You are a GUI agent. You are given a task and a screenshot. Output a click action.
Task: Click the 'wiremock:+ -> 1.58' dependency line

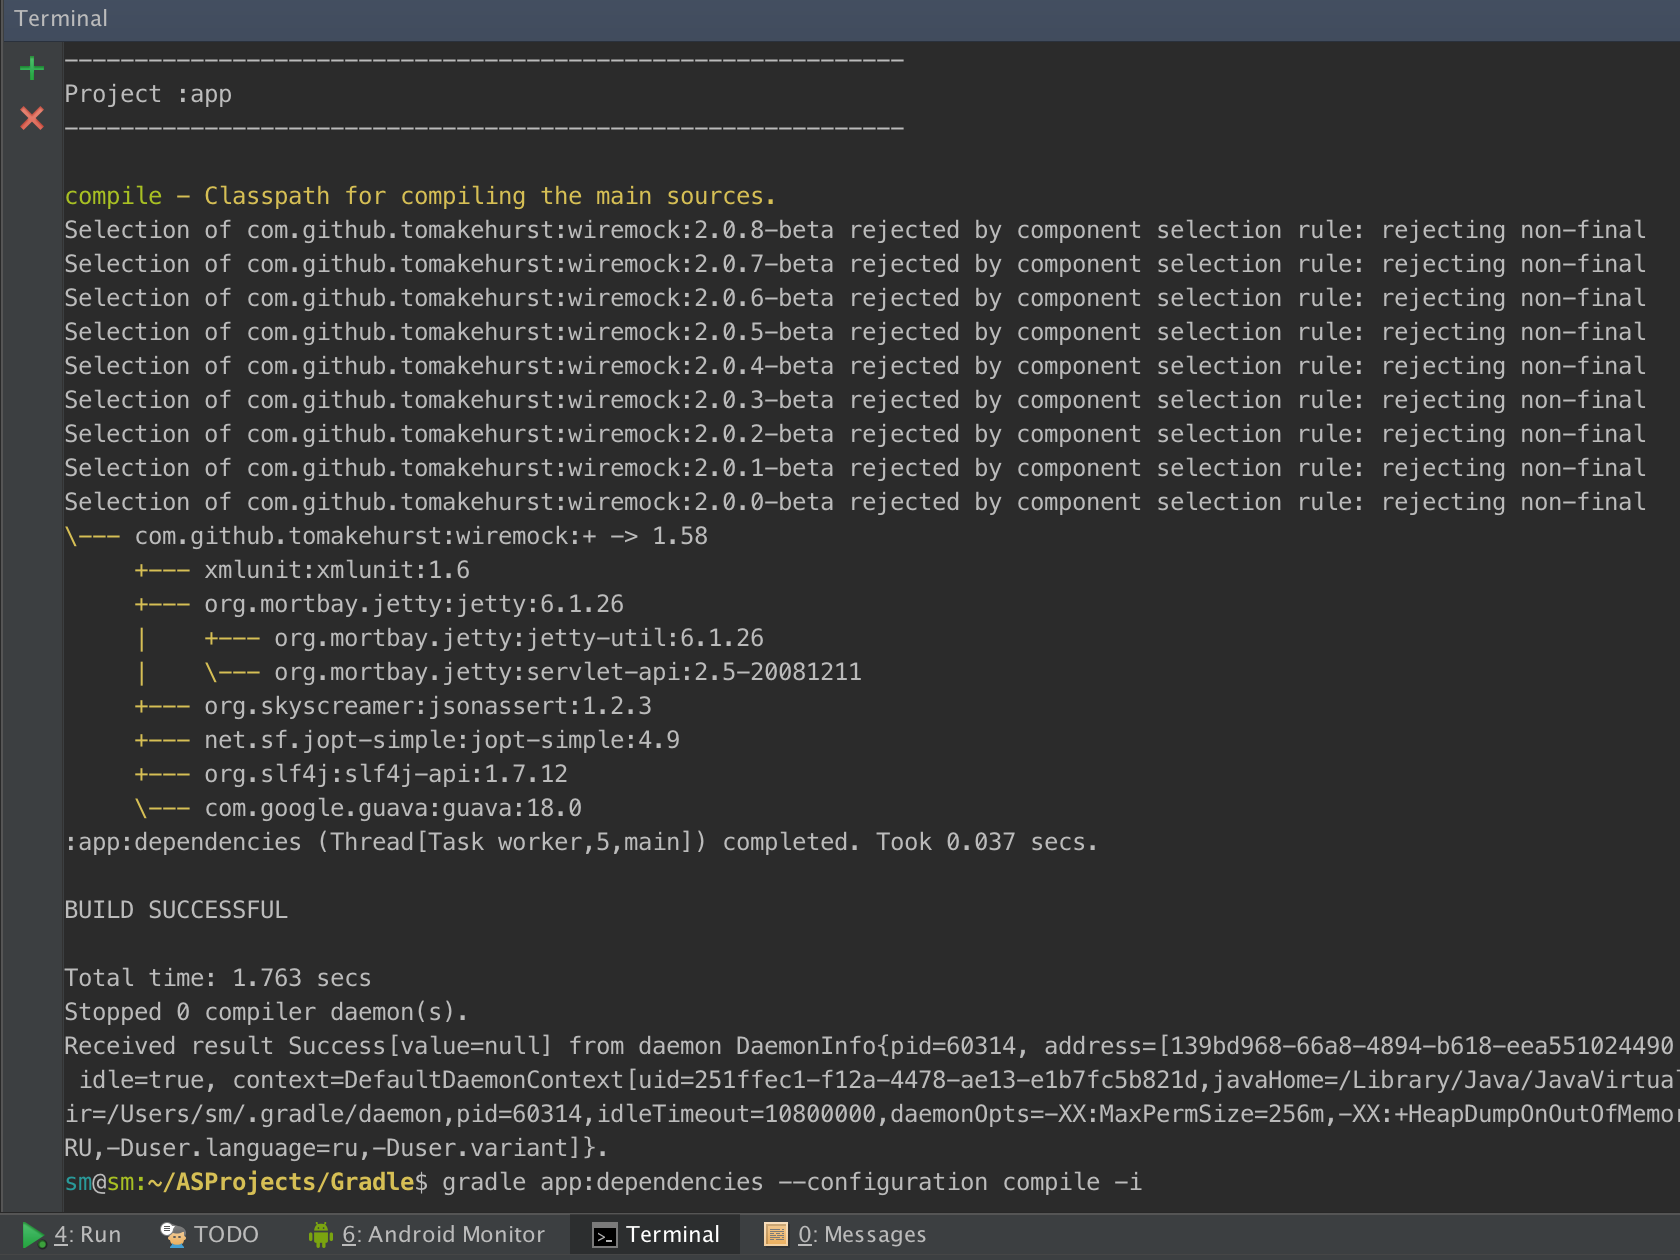pyautogui.click(x=386, y=536)
